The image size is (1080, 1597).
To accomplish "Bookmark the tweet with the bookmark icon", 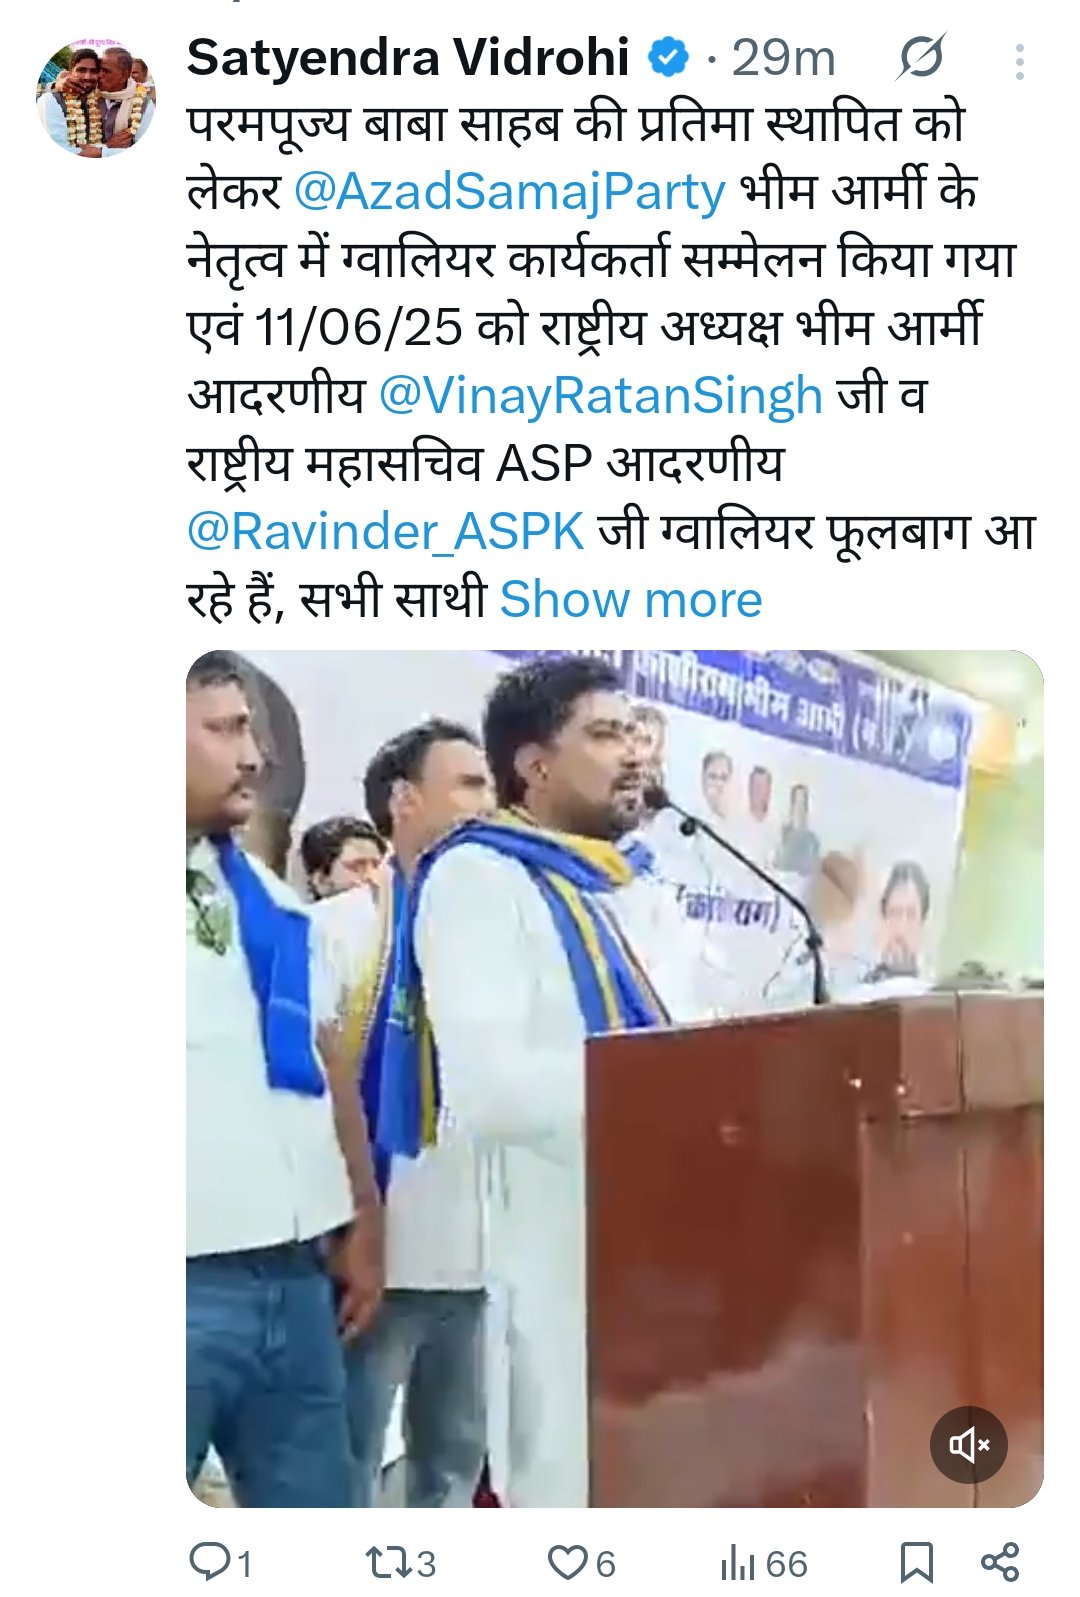I will point(916,1563).
